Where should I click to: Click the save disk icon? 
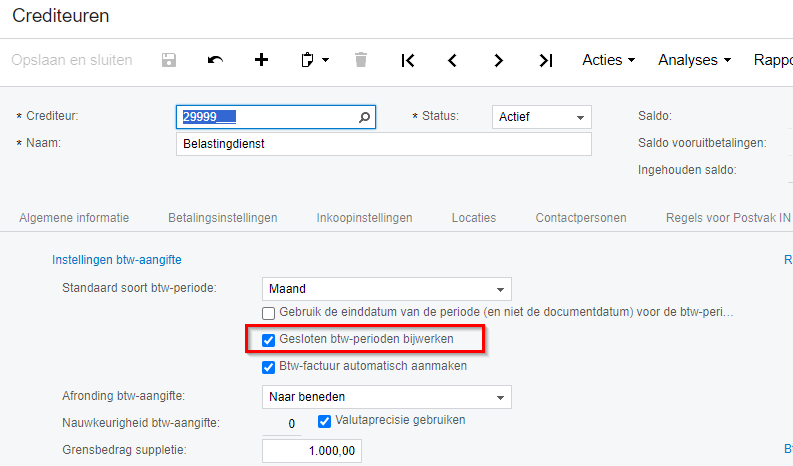click(169, 60)
